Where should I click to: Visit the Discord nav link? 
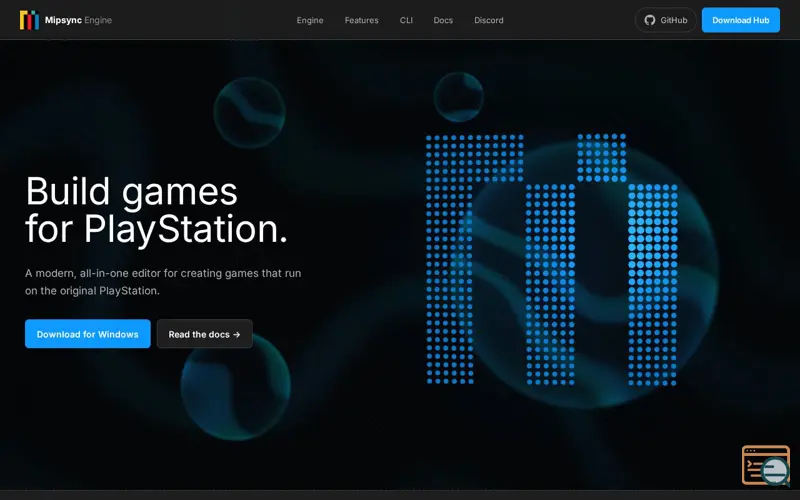488,20
